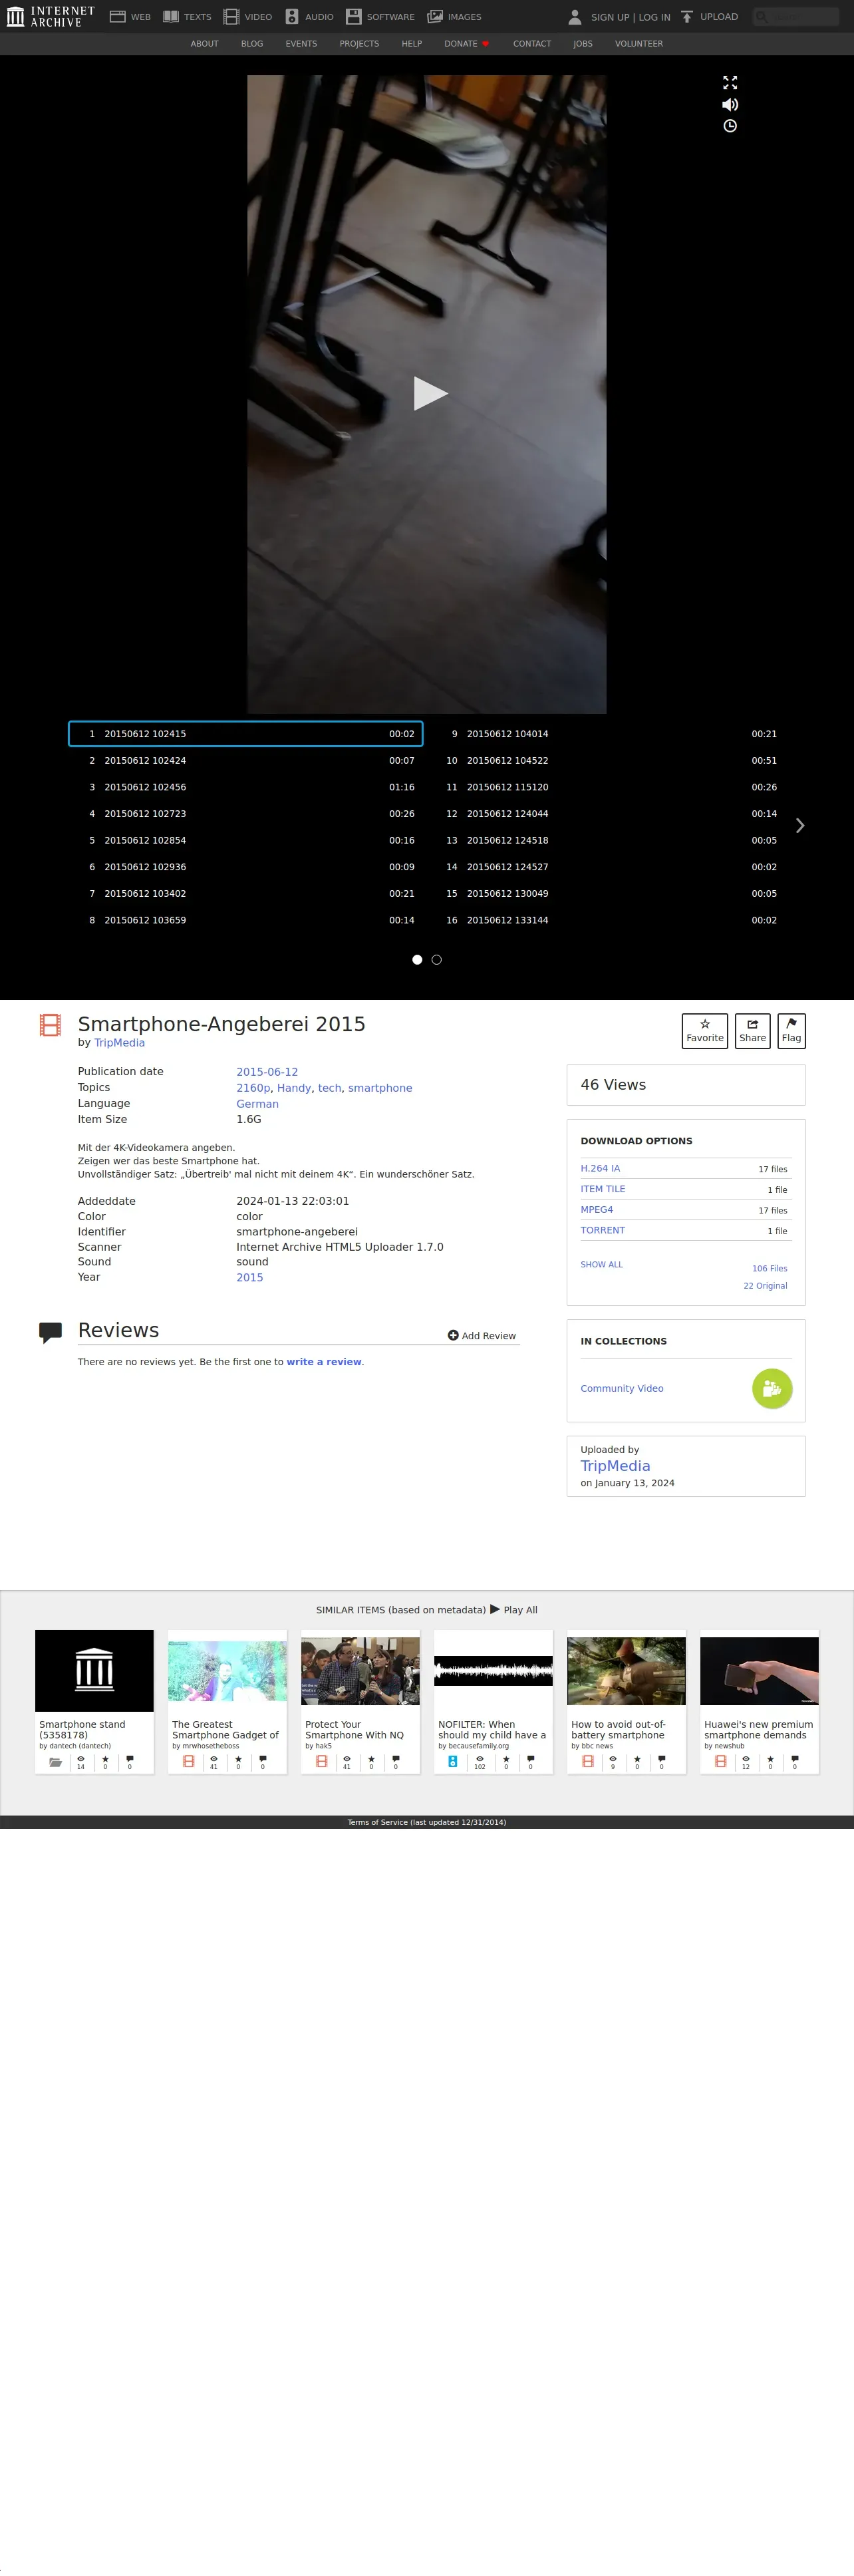
Task: Go to next playlist page chevron
Action: 800,825
